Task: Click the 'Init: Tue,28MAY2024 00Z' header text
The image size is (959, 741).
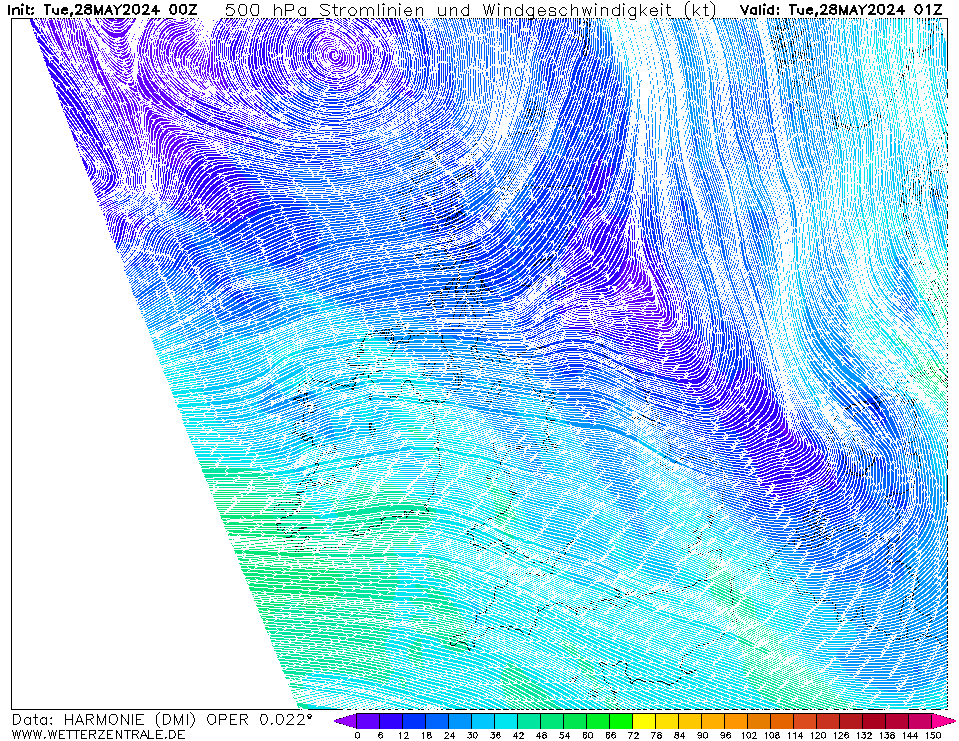Action: pos(102,10)
